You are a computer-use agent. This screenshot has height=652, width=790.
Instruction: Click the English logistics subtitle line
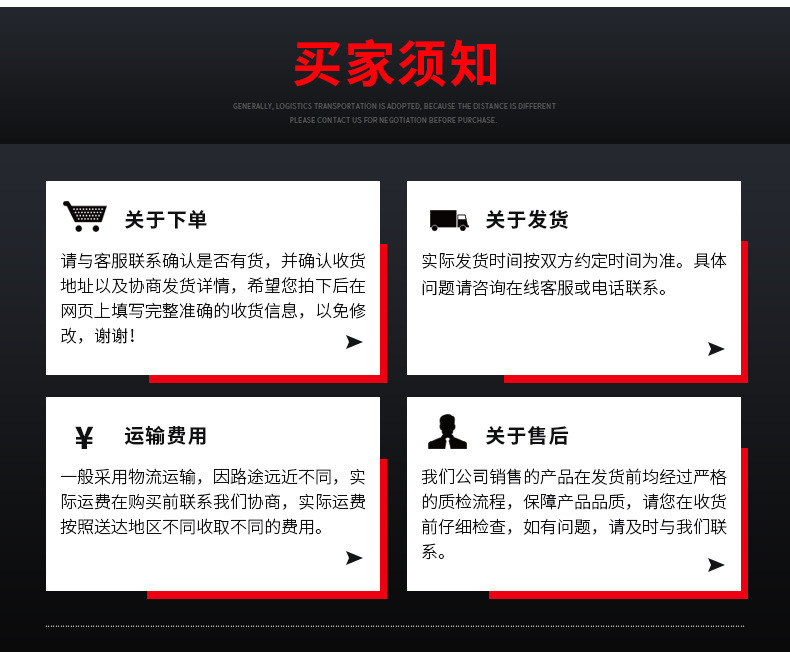click(394, 106)
